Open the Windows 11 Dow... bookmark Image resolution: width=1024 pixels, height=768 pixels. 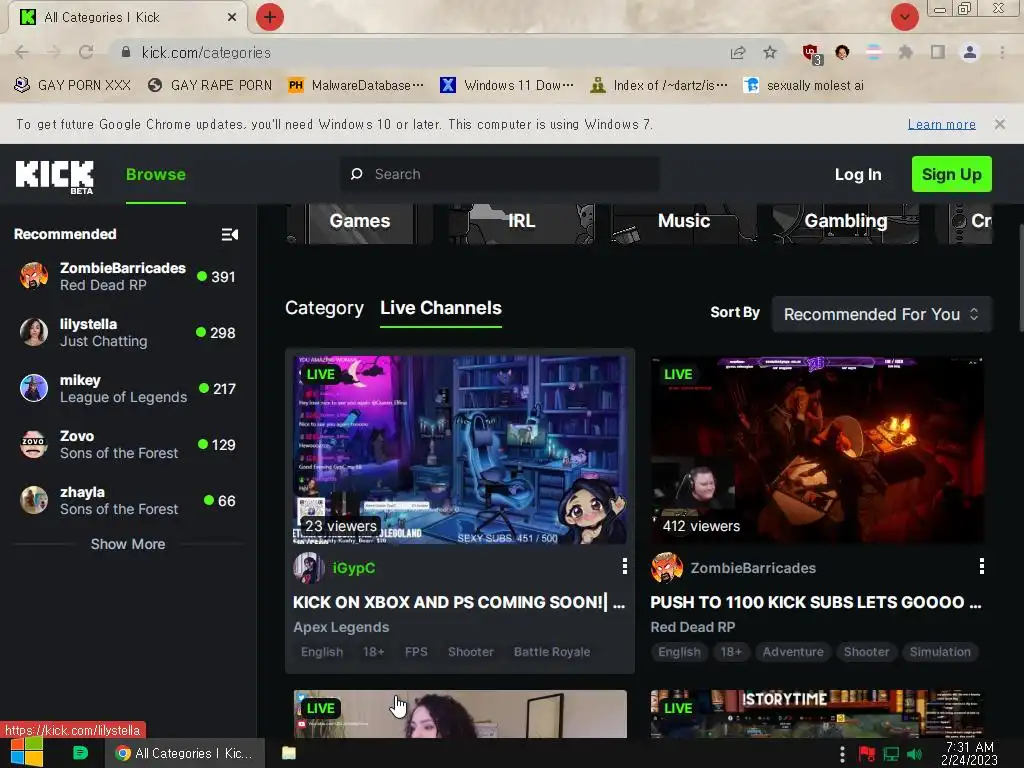pos(507,86)
